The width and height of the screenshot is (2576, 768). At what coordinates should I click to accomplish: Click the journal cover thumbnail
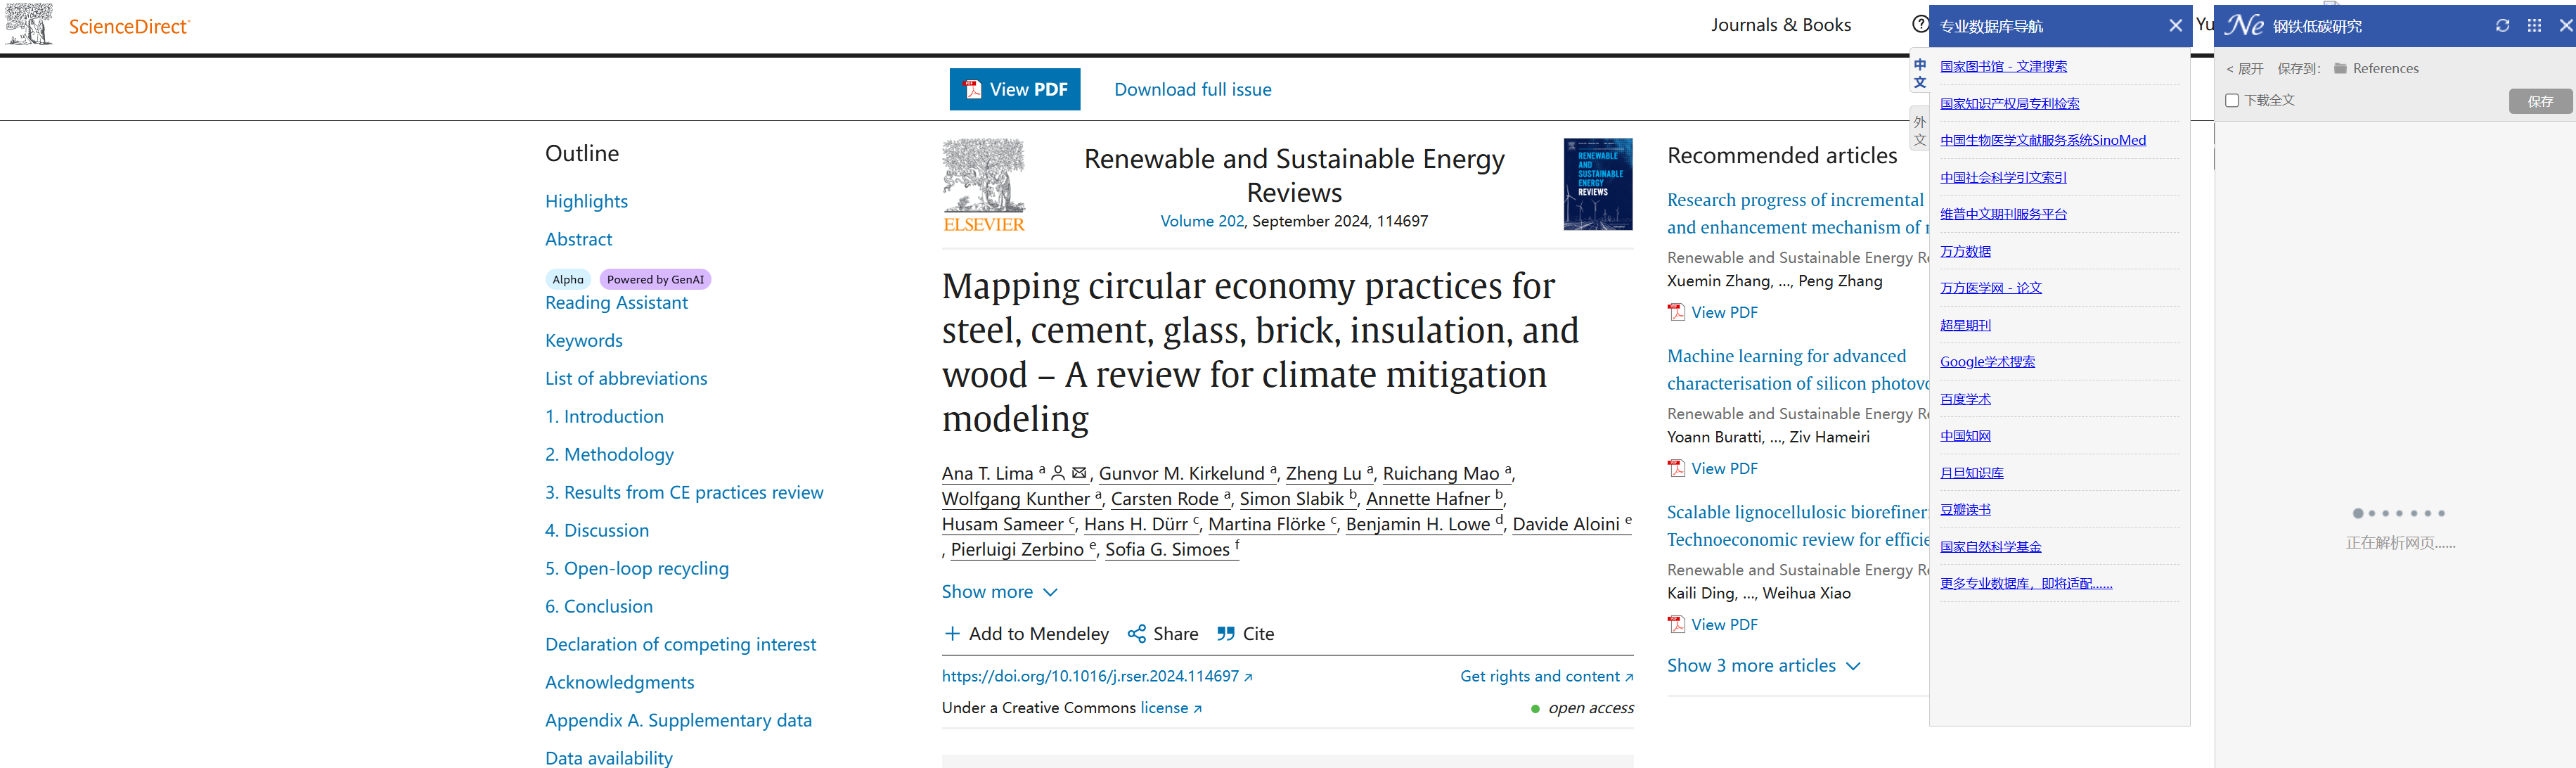[1597, 184]
